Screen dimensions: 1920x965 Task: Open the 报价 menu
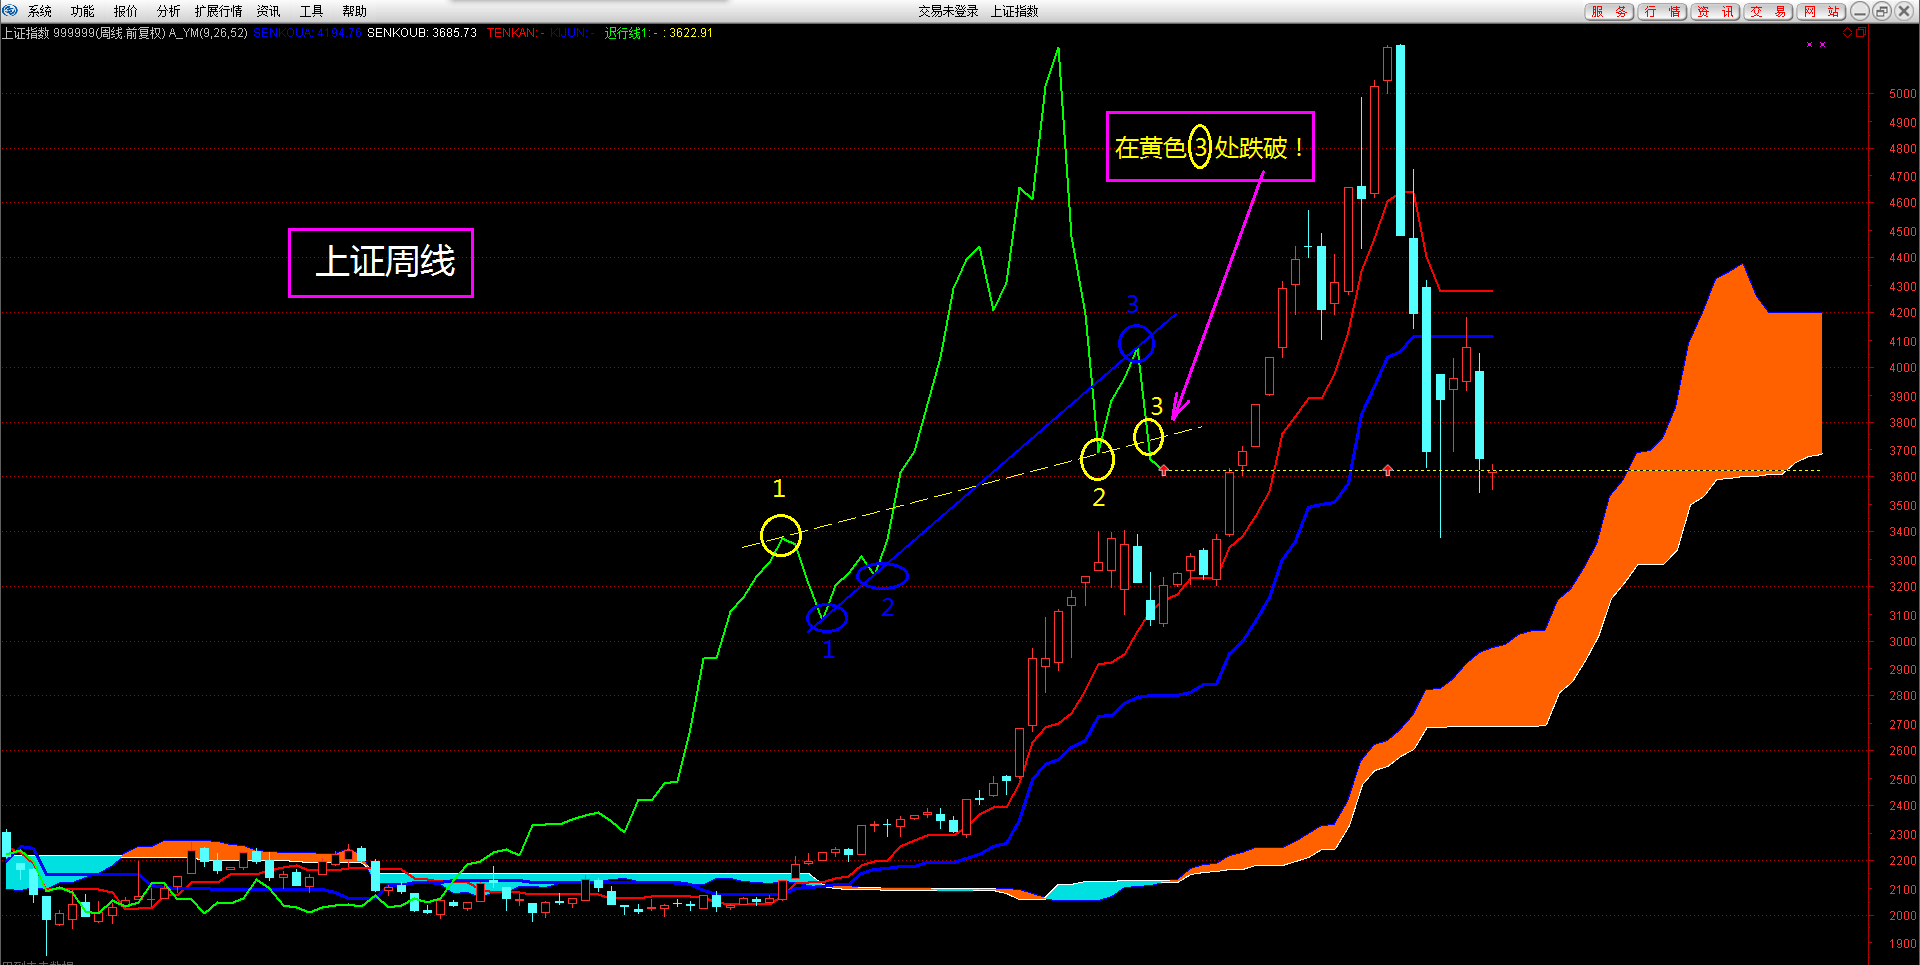(126, 11)
